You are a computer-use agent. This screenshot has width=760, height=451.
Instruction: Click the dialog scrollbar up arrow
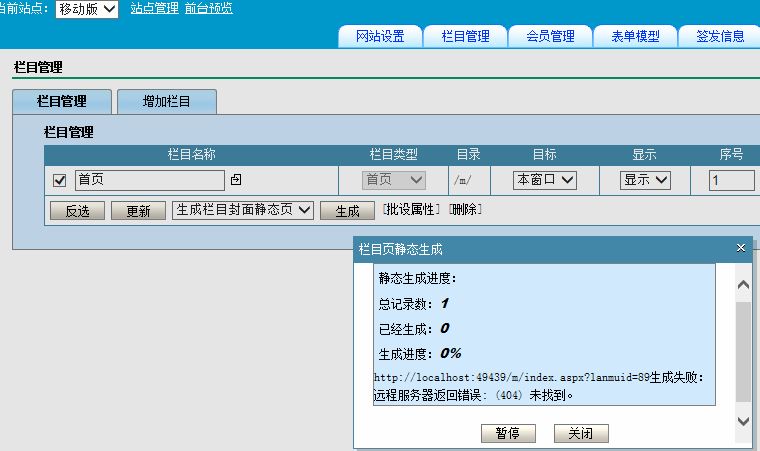click(743, 285)
